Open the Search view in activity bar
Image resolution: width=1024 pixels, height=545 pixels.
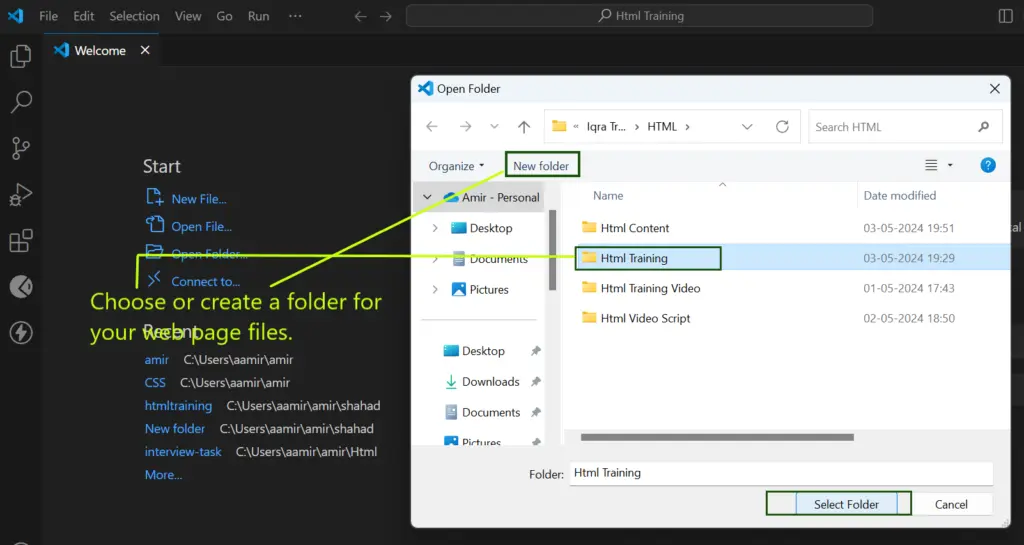point(21,102)
